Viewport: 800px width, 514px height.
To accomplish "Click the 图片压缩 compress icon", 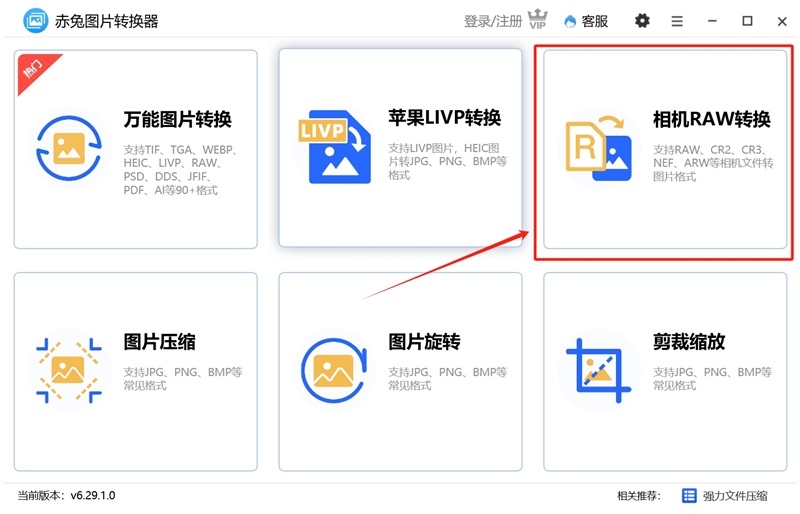I will pos(69,370).
